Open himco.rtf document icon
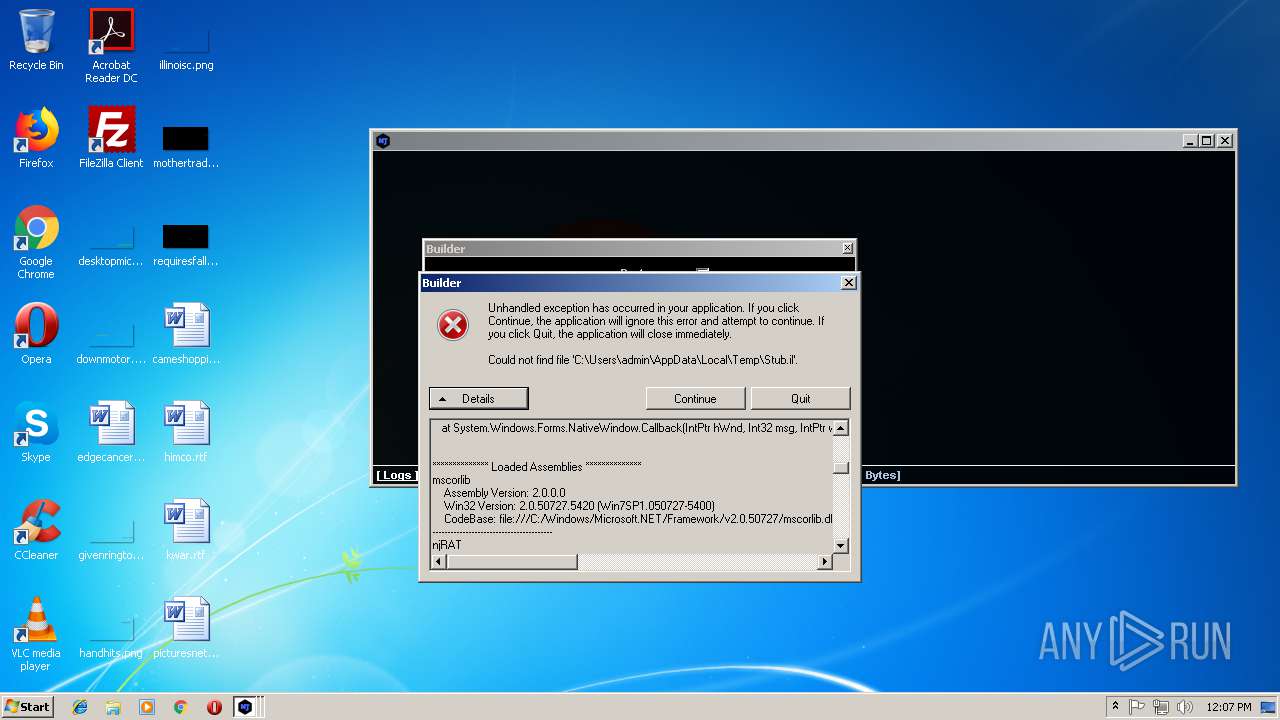1280x720 pixels. click(x=186, y=432)
